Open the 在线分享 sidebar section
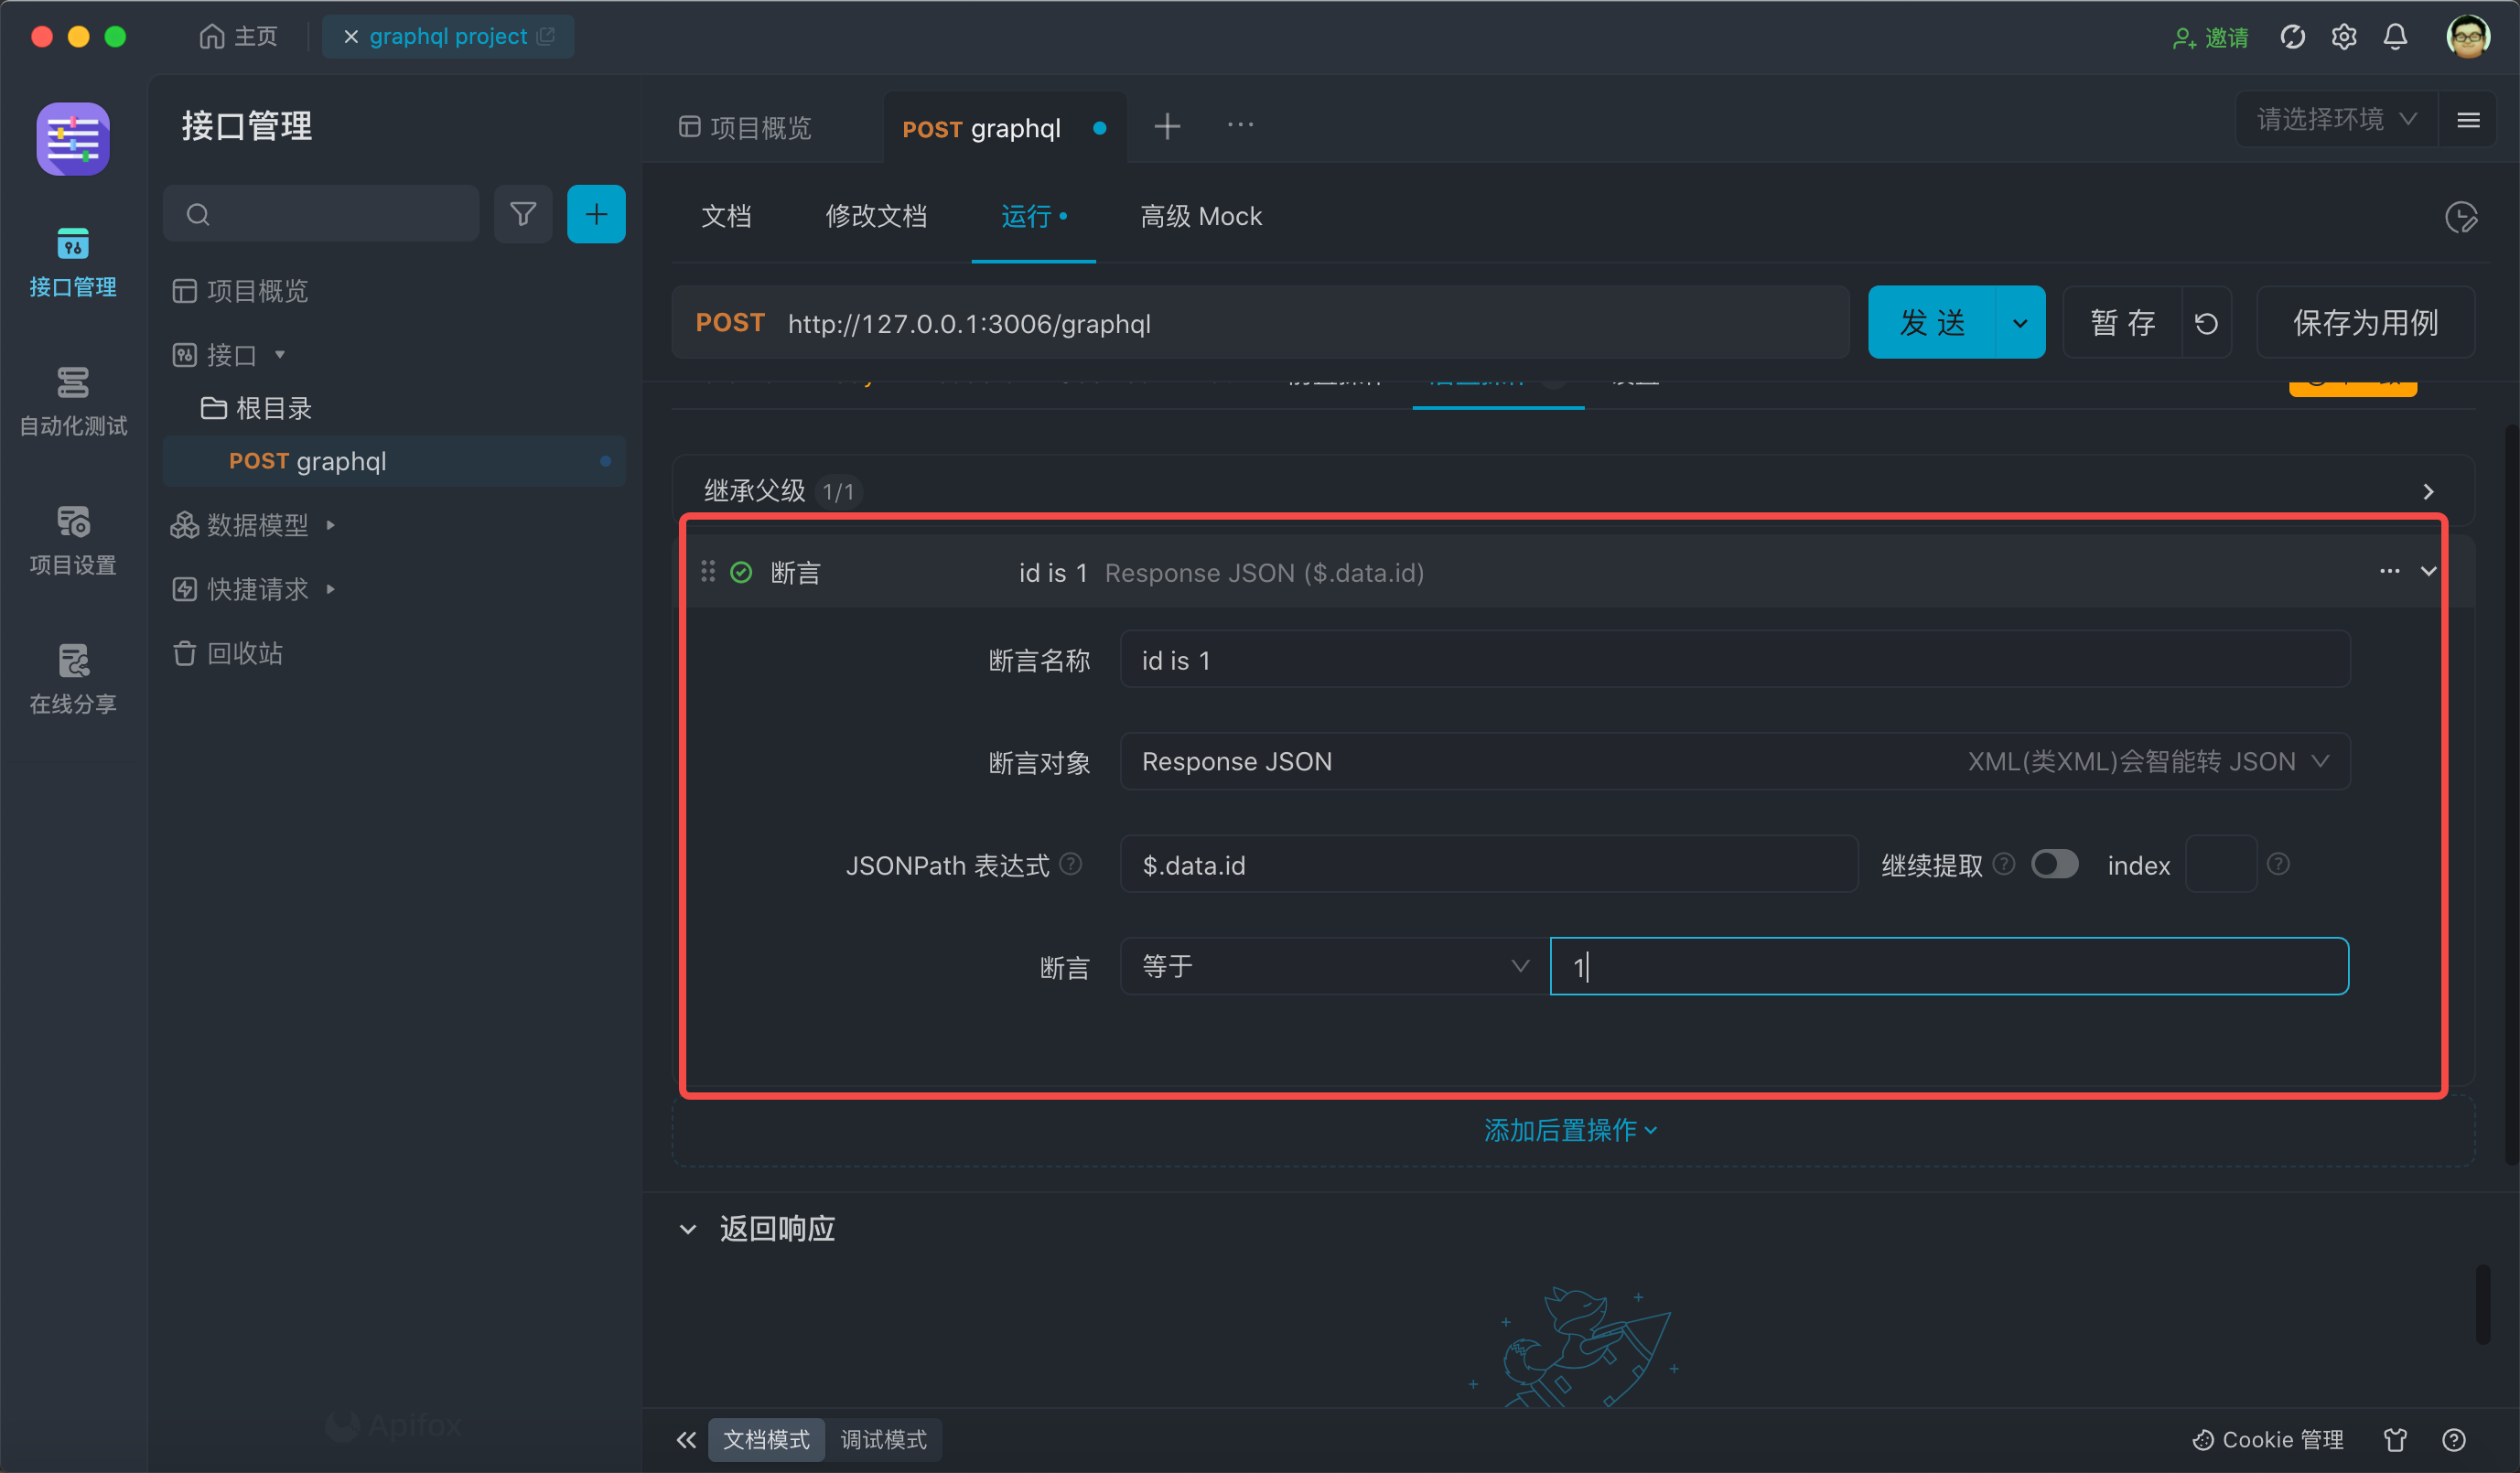Viewport: 2520px width, 1473px height. coord(73,679)
